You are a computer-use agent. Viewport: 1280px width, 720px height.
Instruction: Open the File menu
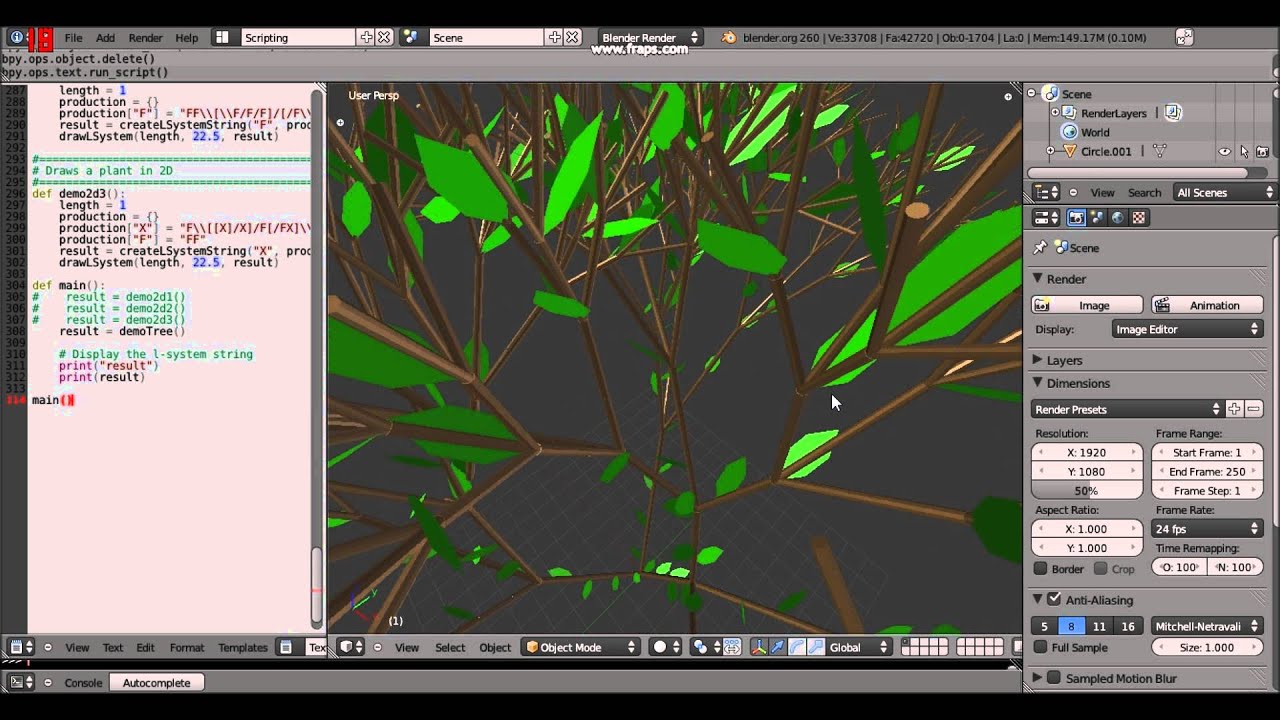[x=73, y=37]
